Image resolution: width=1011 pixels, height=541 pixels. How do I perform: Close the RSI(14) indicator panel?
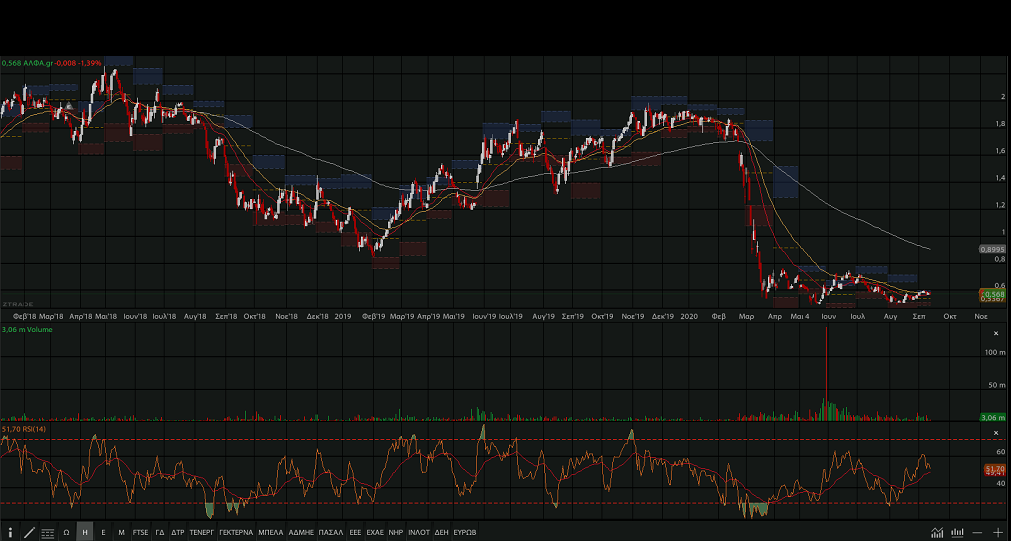pos(994,430)
